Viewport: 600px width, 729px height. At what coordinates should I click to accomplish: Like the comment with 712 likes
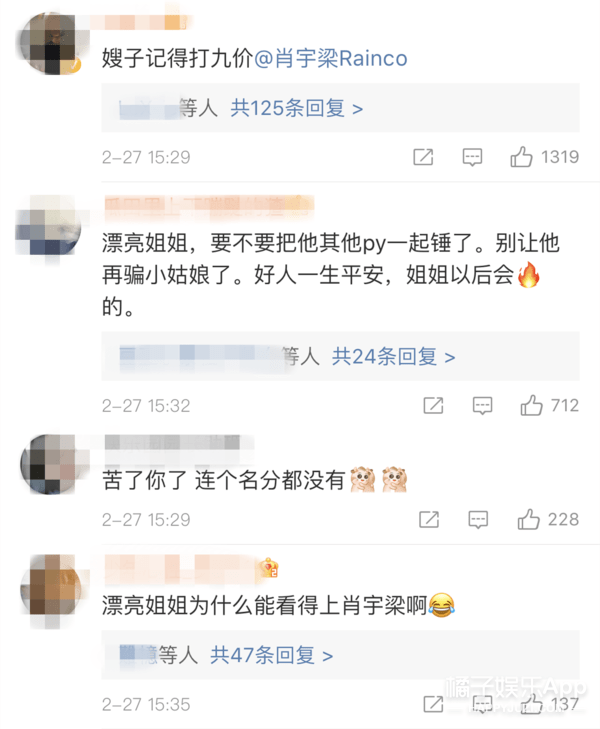(531, 405)
